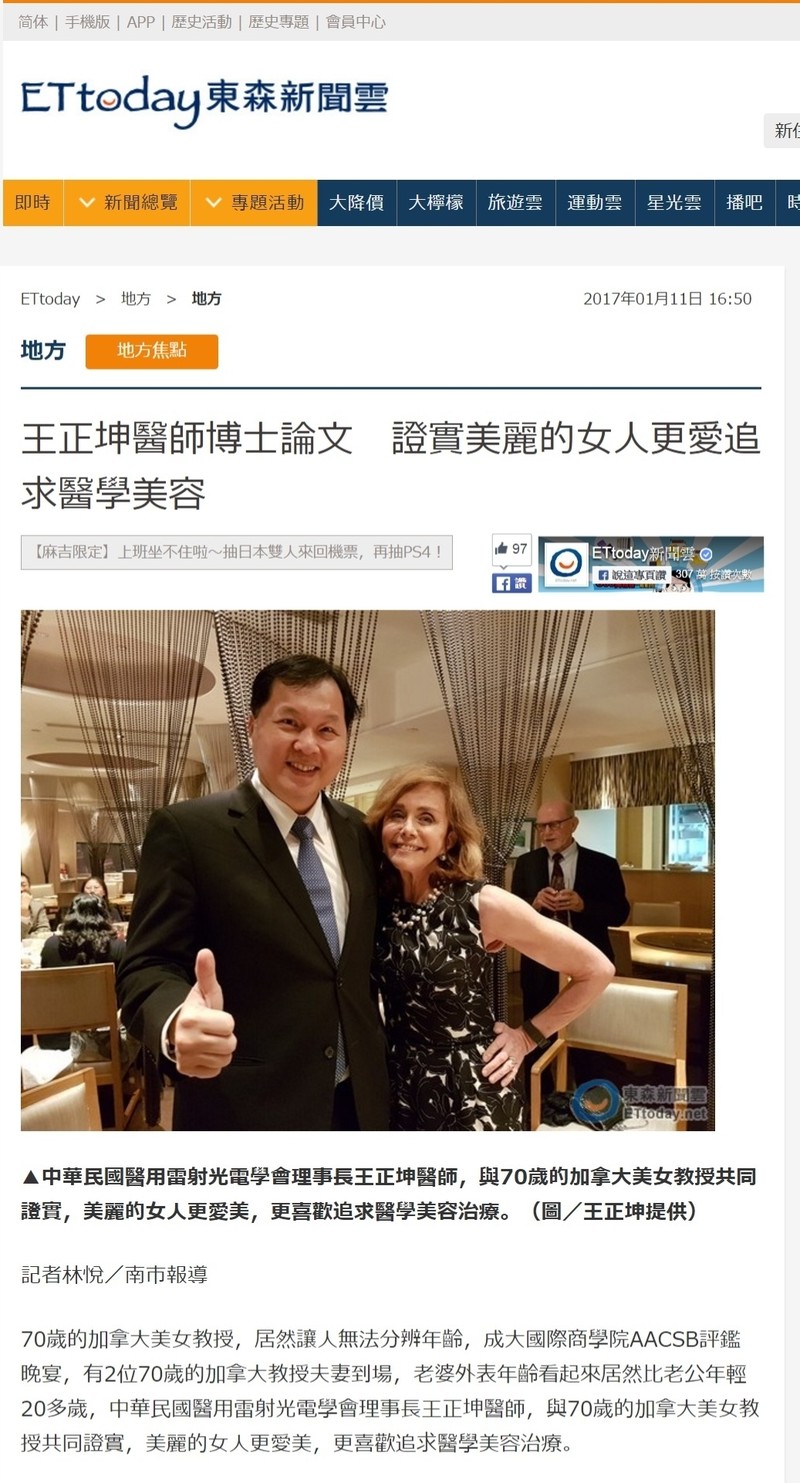
Task: Open the 星光雲 section
Action: (x=674, y=203)
